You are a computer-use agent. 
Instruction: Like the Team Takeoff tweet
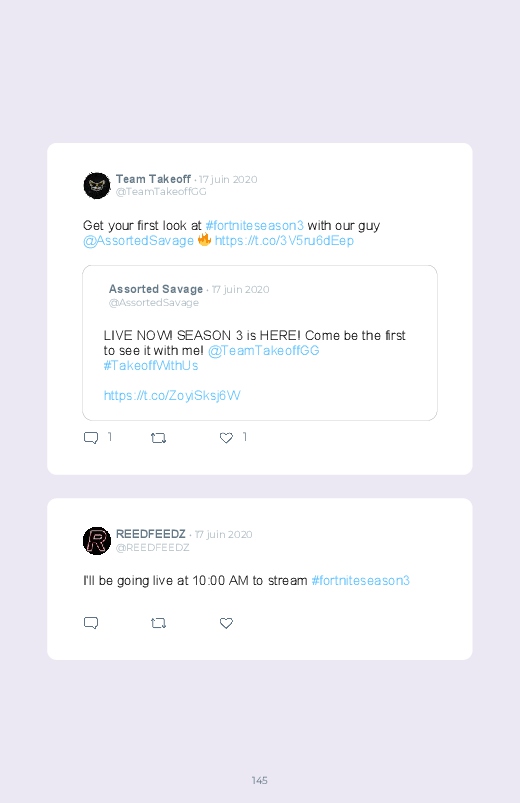226,438
